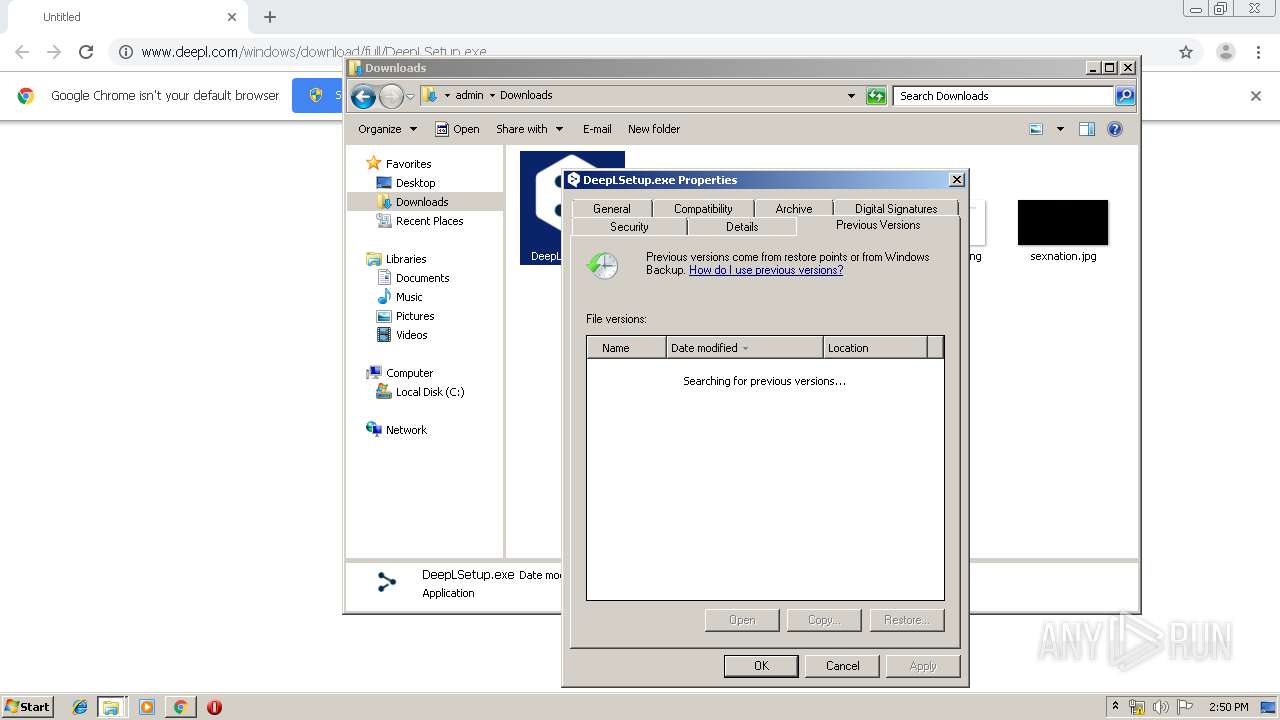Click Cancel in Properties dialog
The image size is (1280, 720).
(x=843, y=666)
